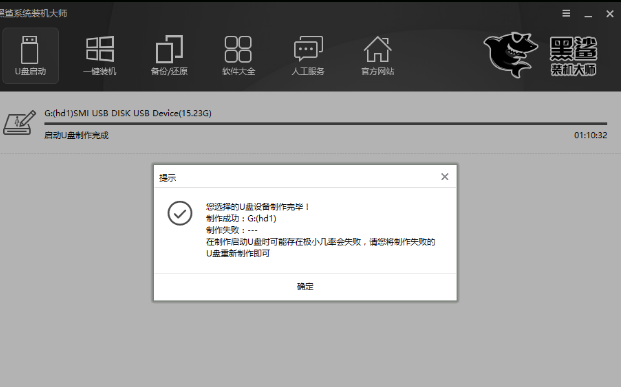The width and height of the screenshot is (625, 387).
Task: Go to 软件大全 section
Action: [x=238, y=55]
